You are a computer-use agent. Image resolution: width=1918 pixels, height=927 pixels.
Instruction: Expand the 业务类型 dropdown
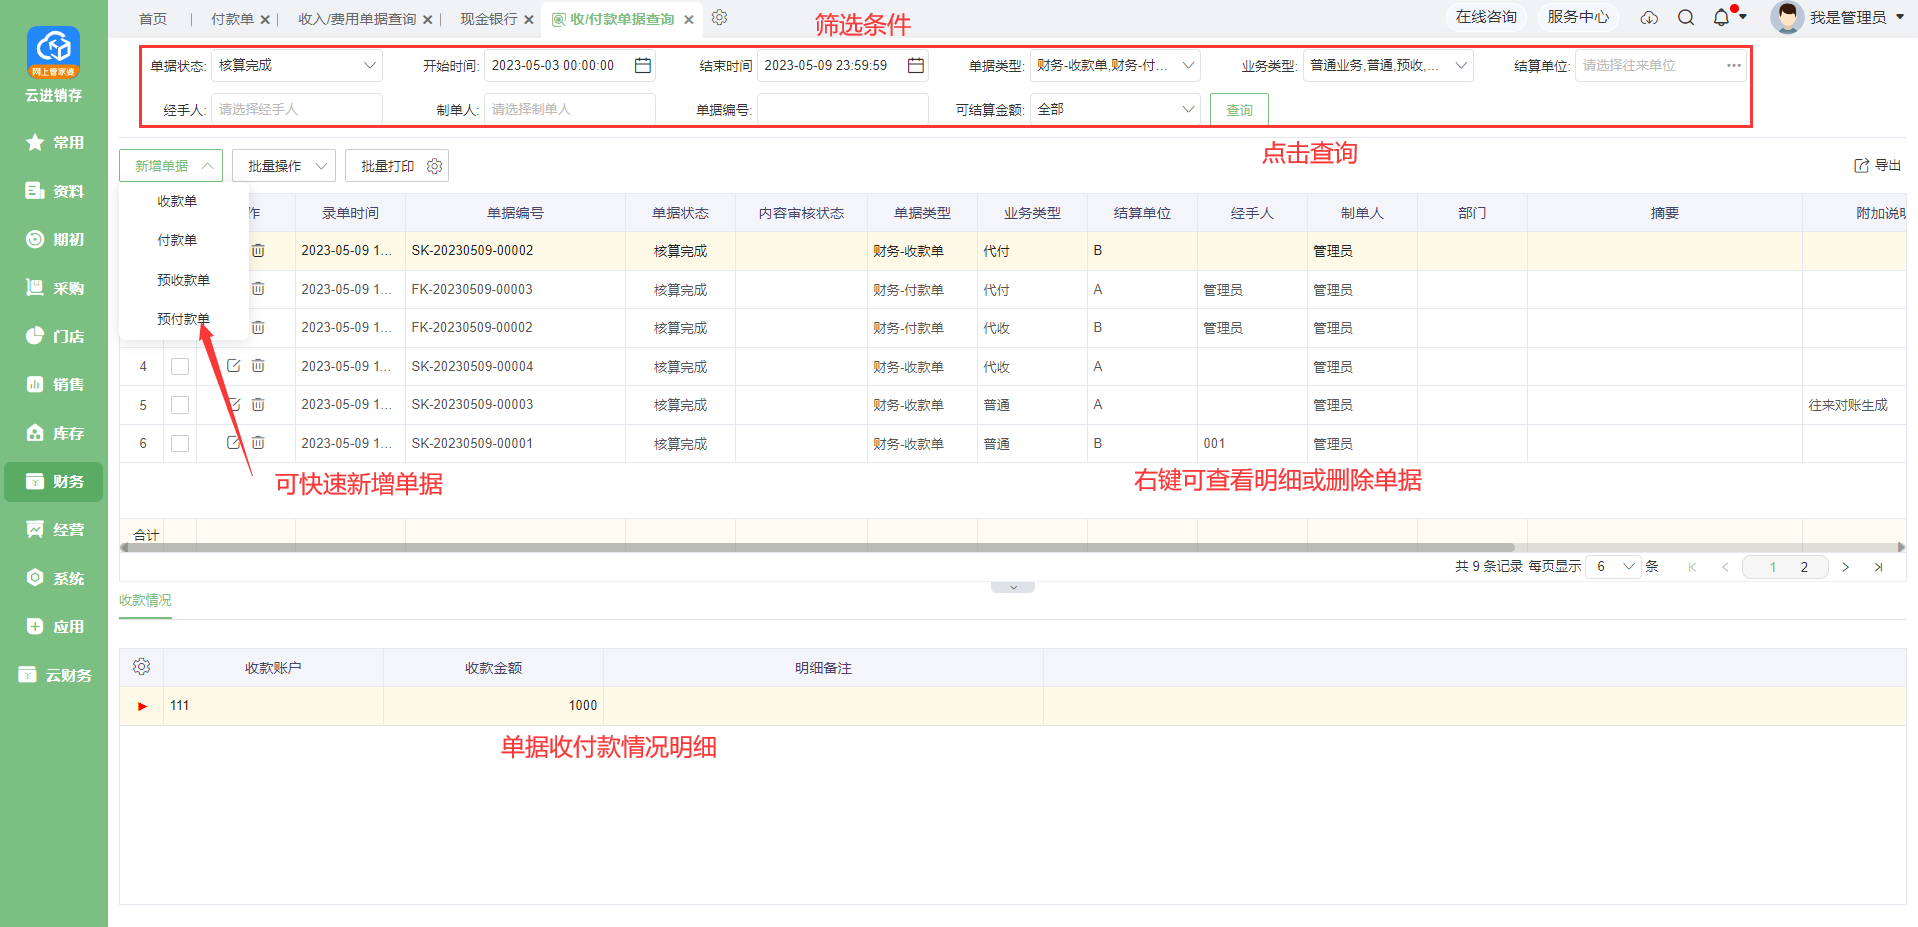[1388, 65]
